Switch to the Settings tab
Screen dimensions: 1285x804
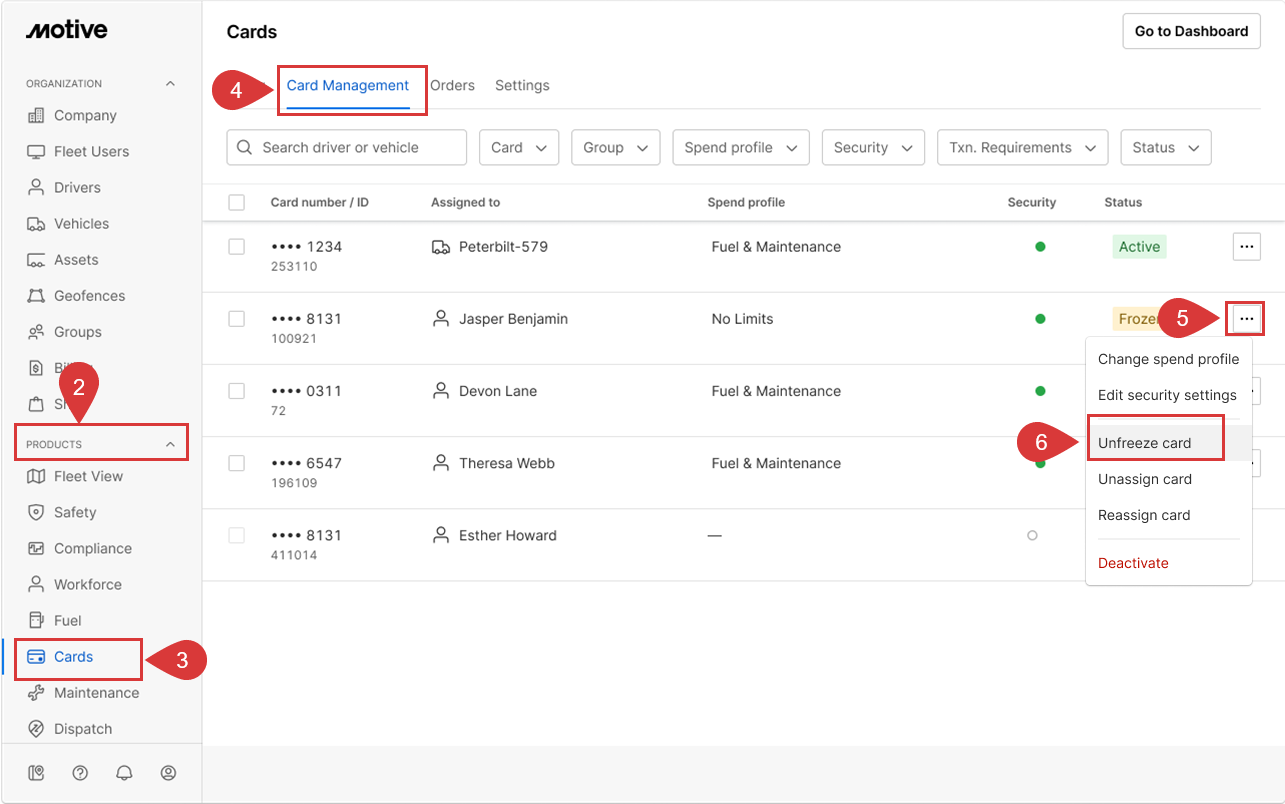pos(522,86)
